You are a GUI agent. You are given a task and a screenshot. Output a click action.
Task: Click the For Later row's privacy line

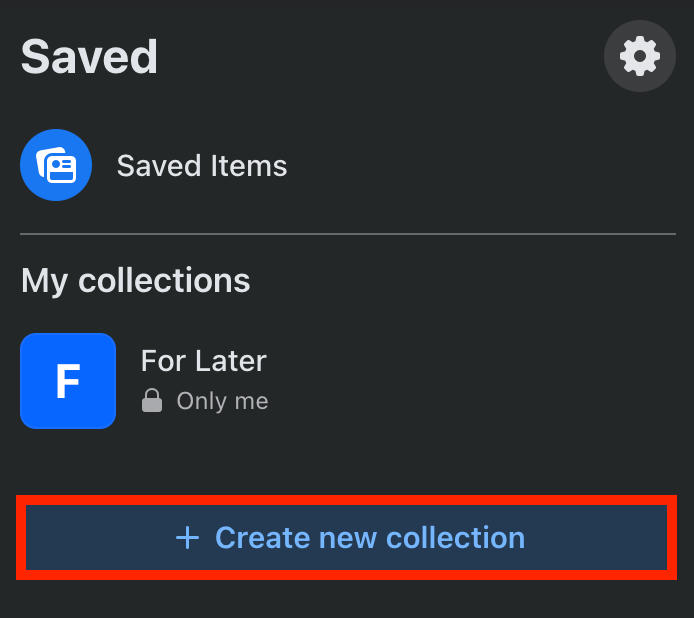[205, 402]
